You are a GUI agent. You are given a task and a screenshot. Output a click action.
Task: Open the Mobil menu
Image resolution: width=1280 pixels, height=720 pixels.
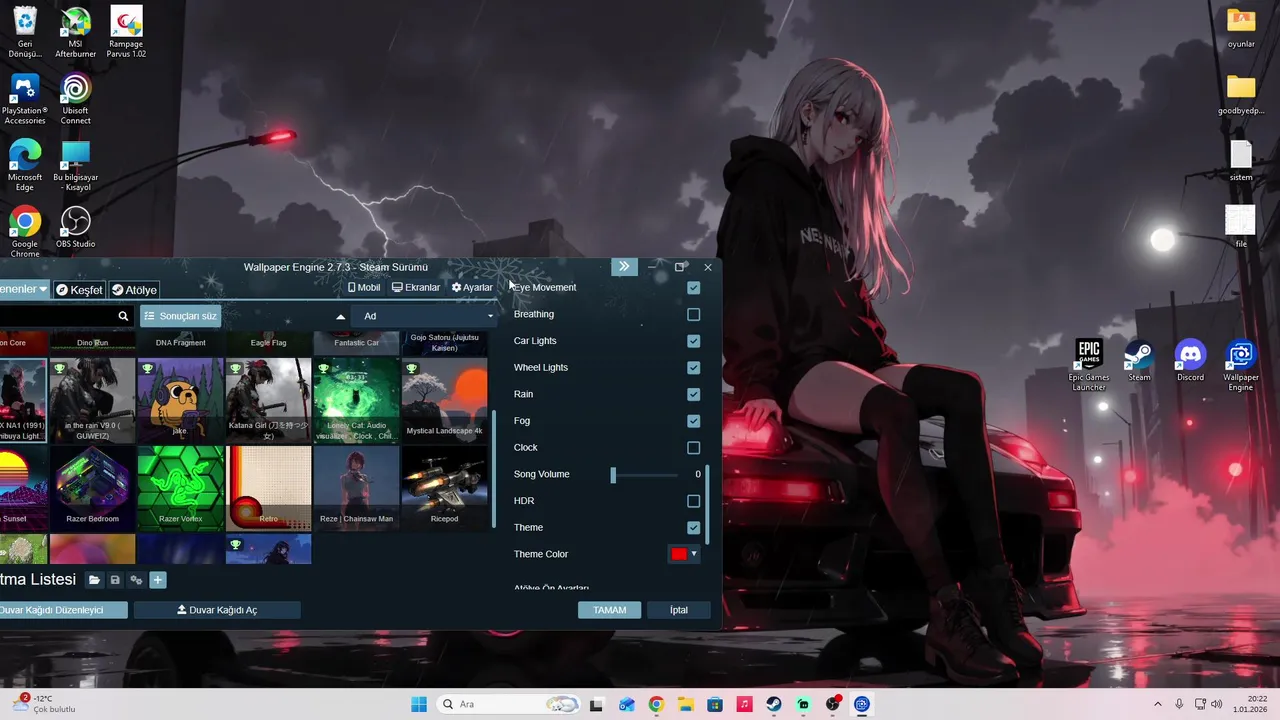pos(364,287)
